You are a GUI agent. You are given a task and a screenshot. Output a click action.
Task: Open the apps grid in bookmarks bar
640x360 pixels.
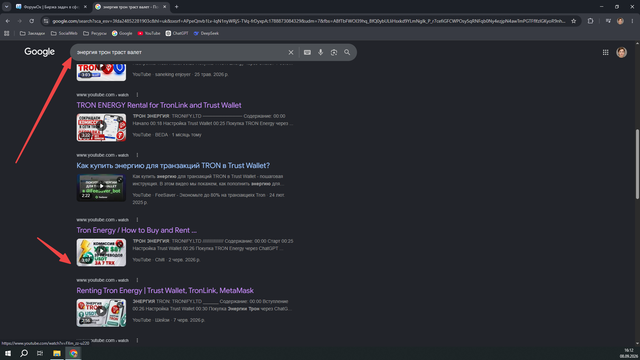click(x=7, y=33)
